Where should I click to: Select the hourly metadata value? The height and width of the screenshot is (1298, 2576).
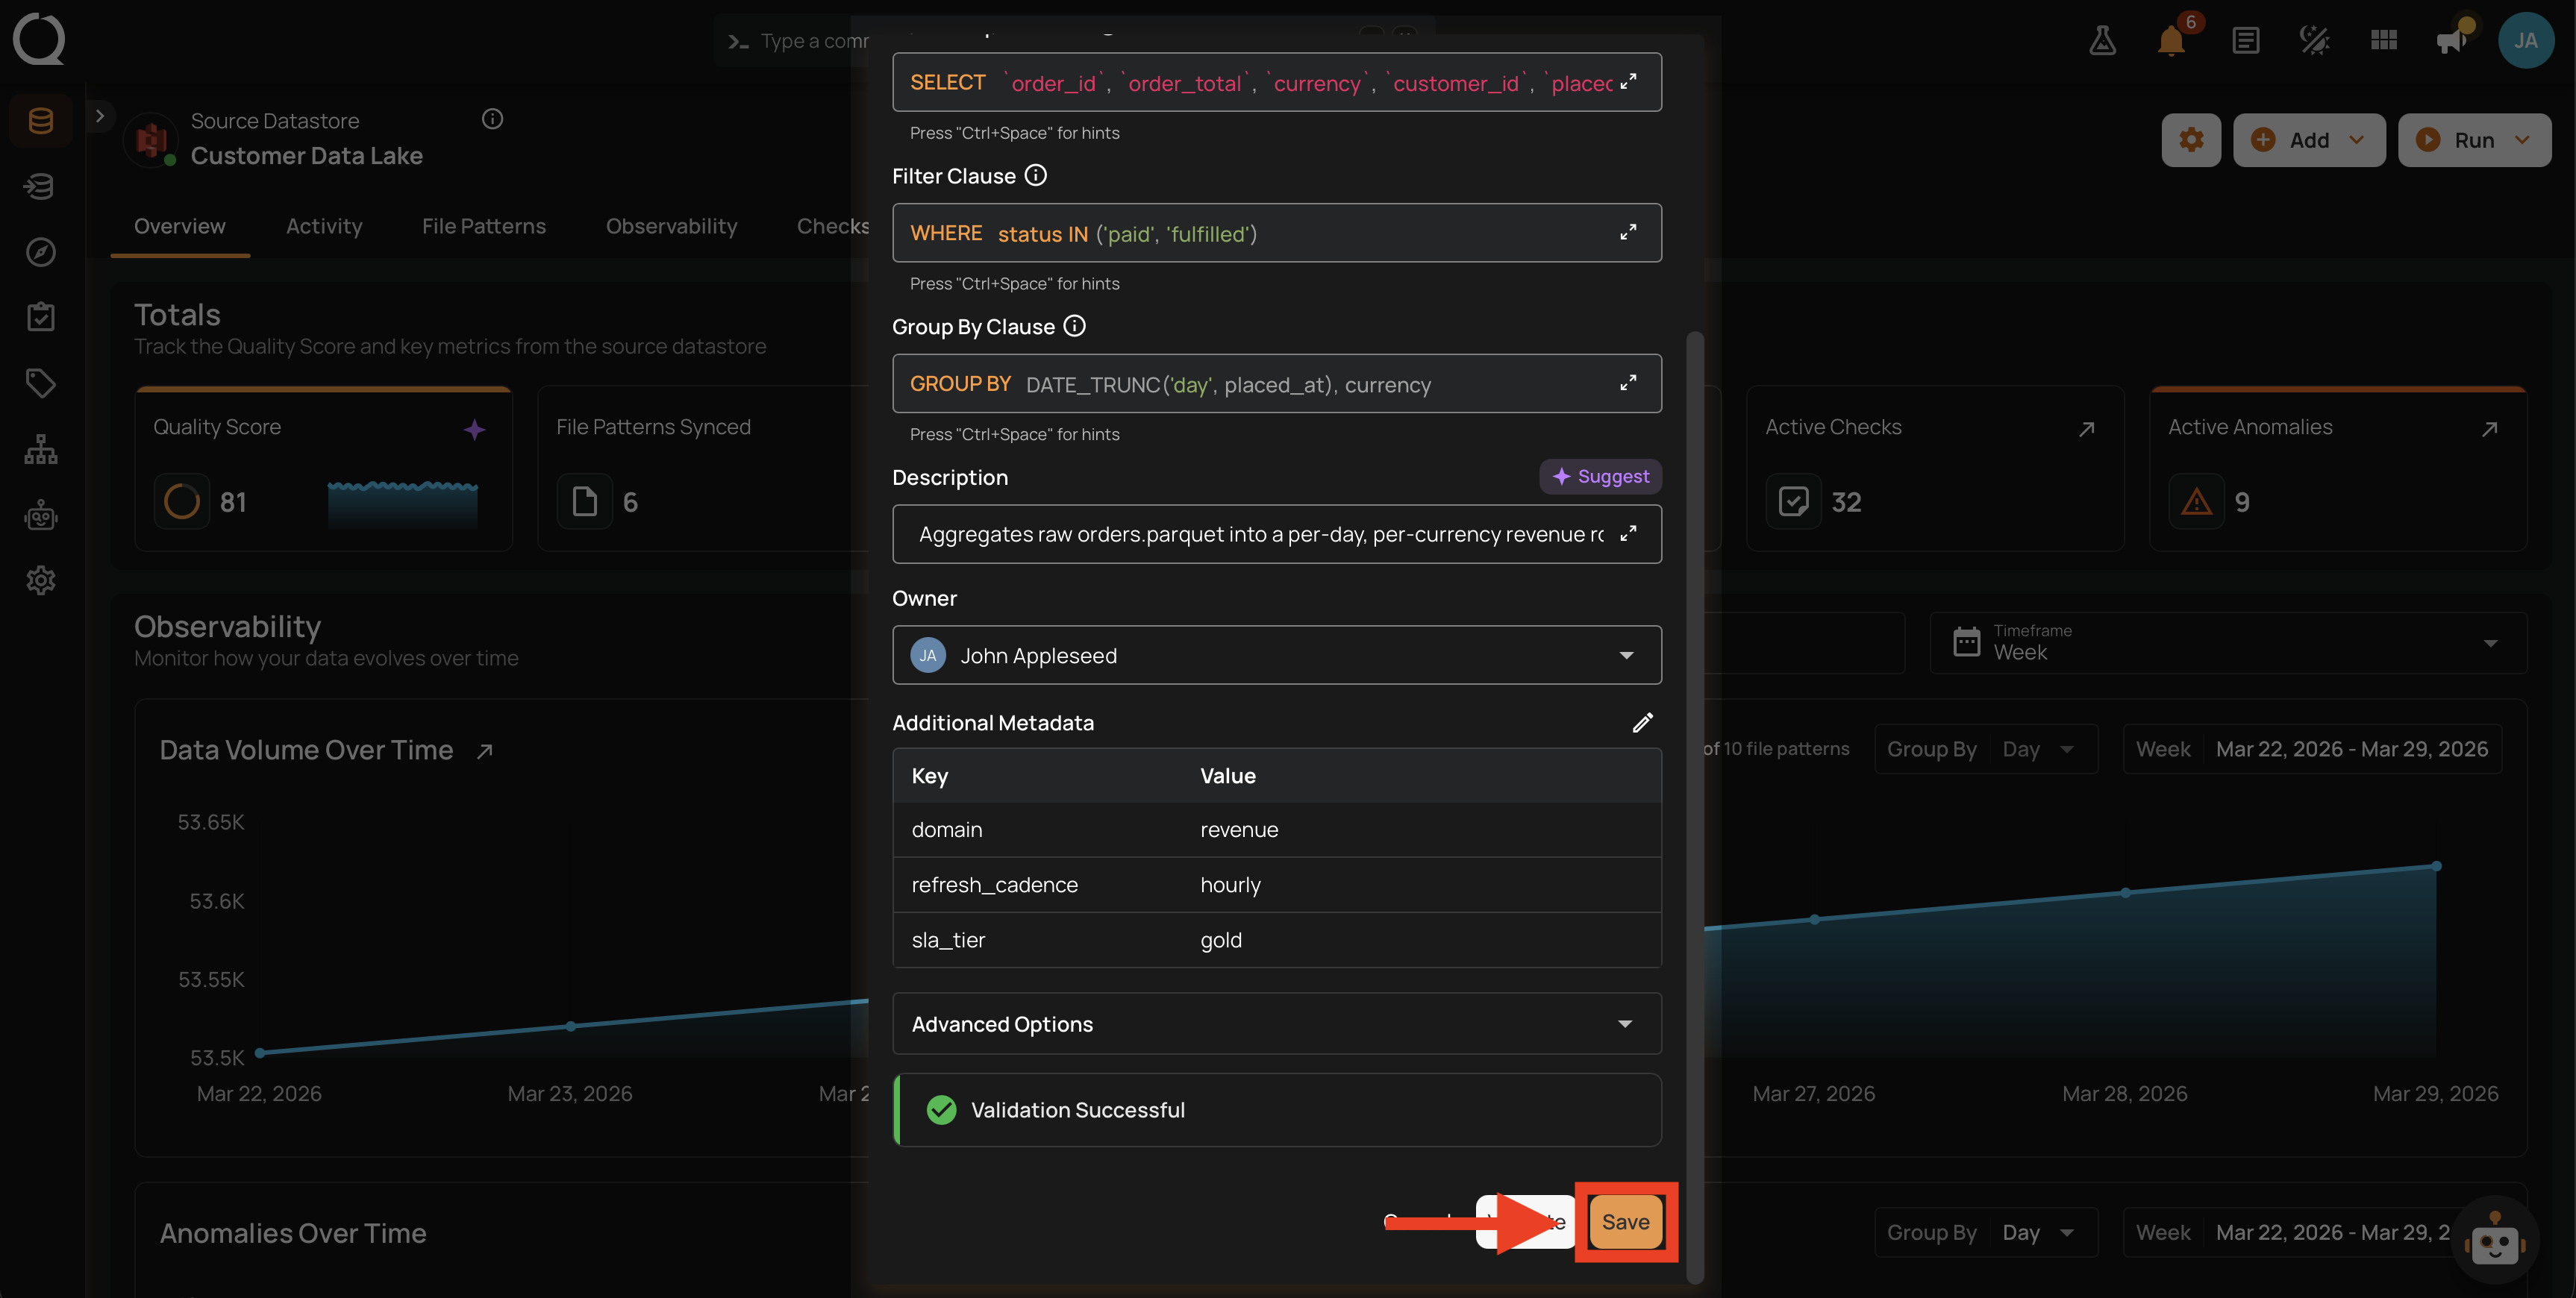(1230, 885)
